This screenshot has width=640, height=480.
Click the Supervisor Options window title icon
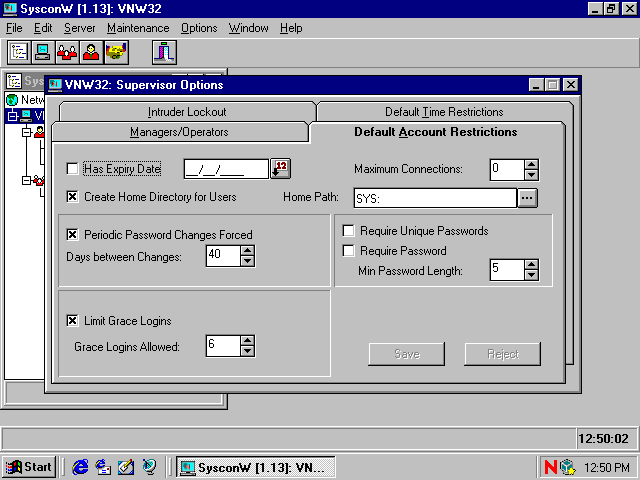(x=55, y=85)
